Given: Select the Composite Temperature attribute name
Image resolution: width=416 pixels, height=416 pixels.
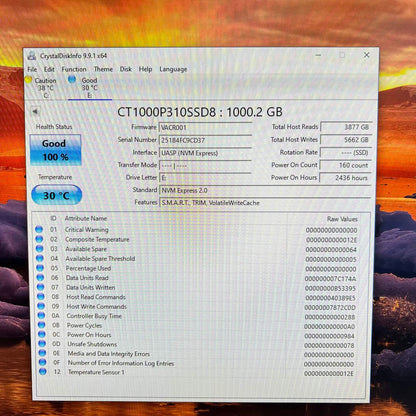Looking at the screenshot, I should tap(97, 239).
